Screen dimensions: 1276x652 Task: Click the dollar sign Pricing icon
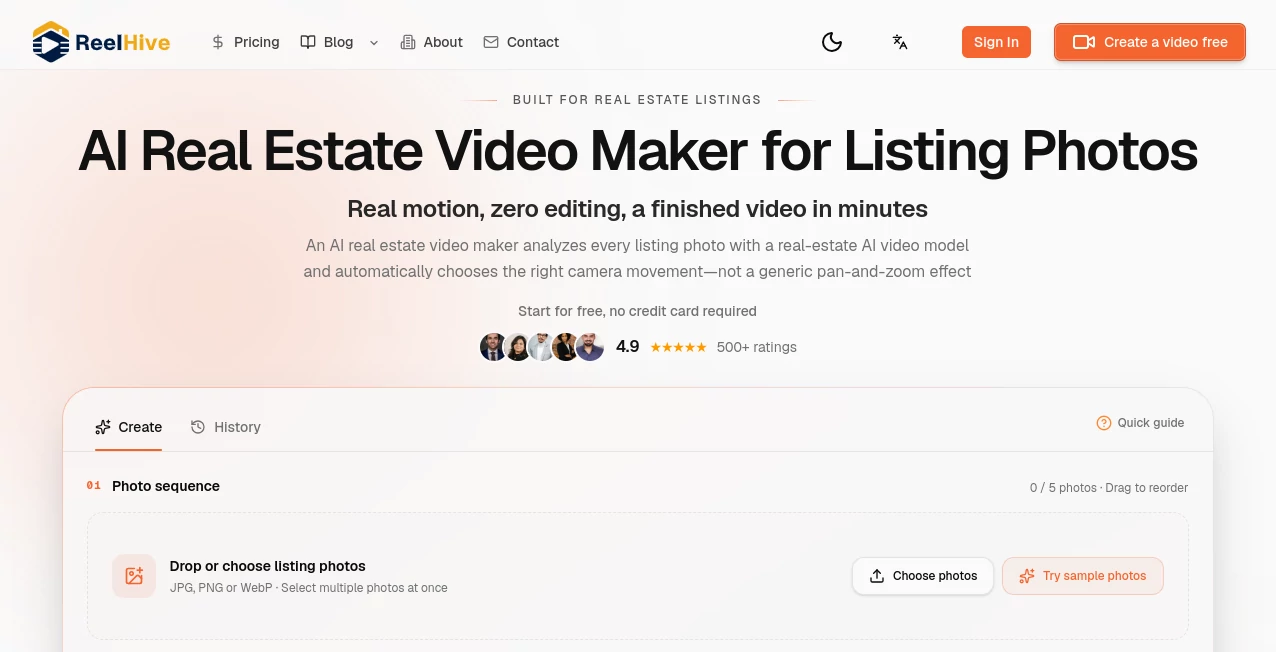pos(218,42)
